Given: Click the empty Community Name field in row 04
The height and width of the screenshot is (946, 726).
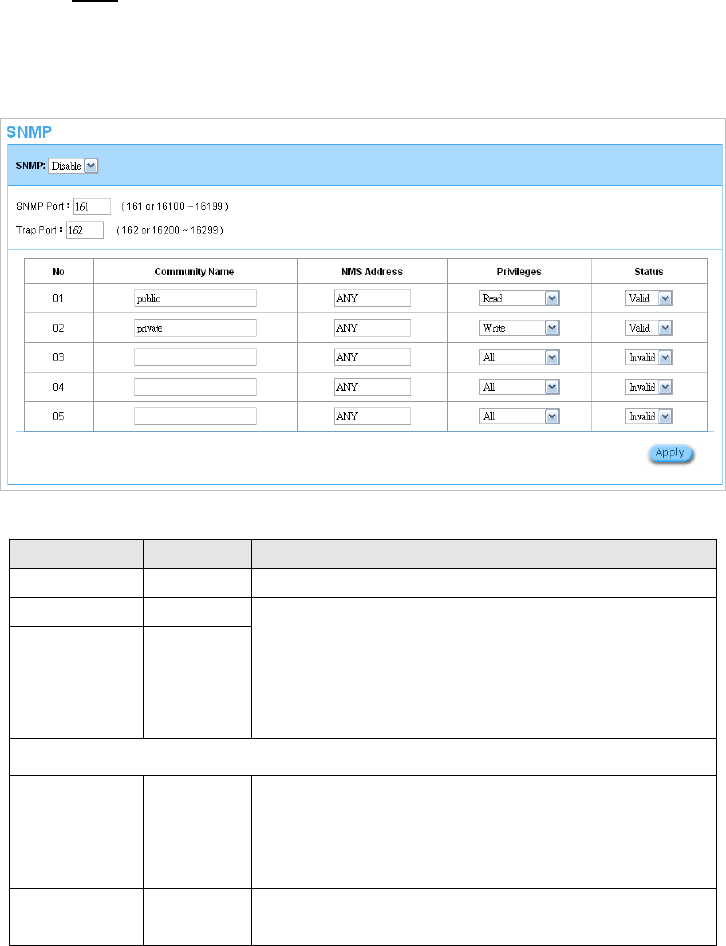Looking at the screenshot, I should pos(195,387).
